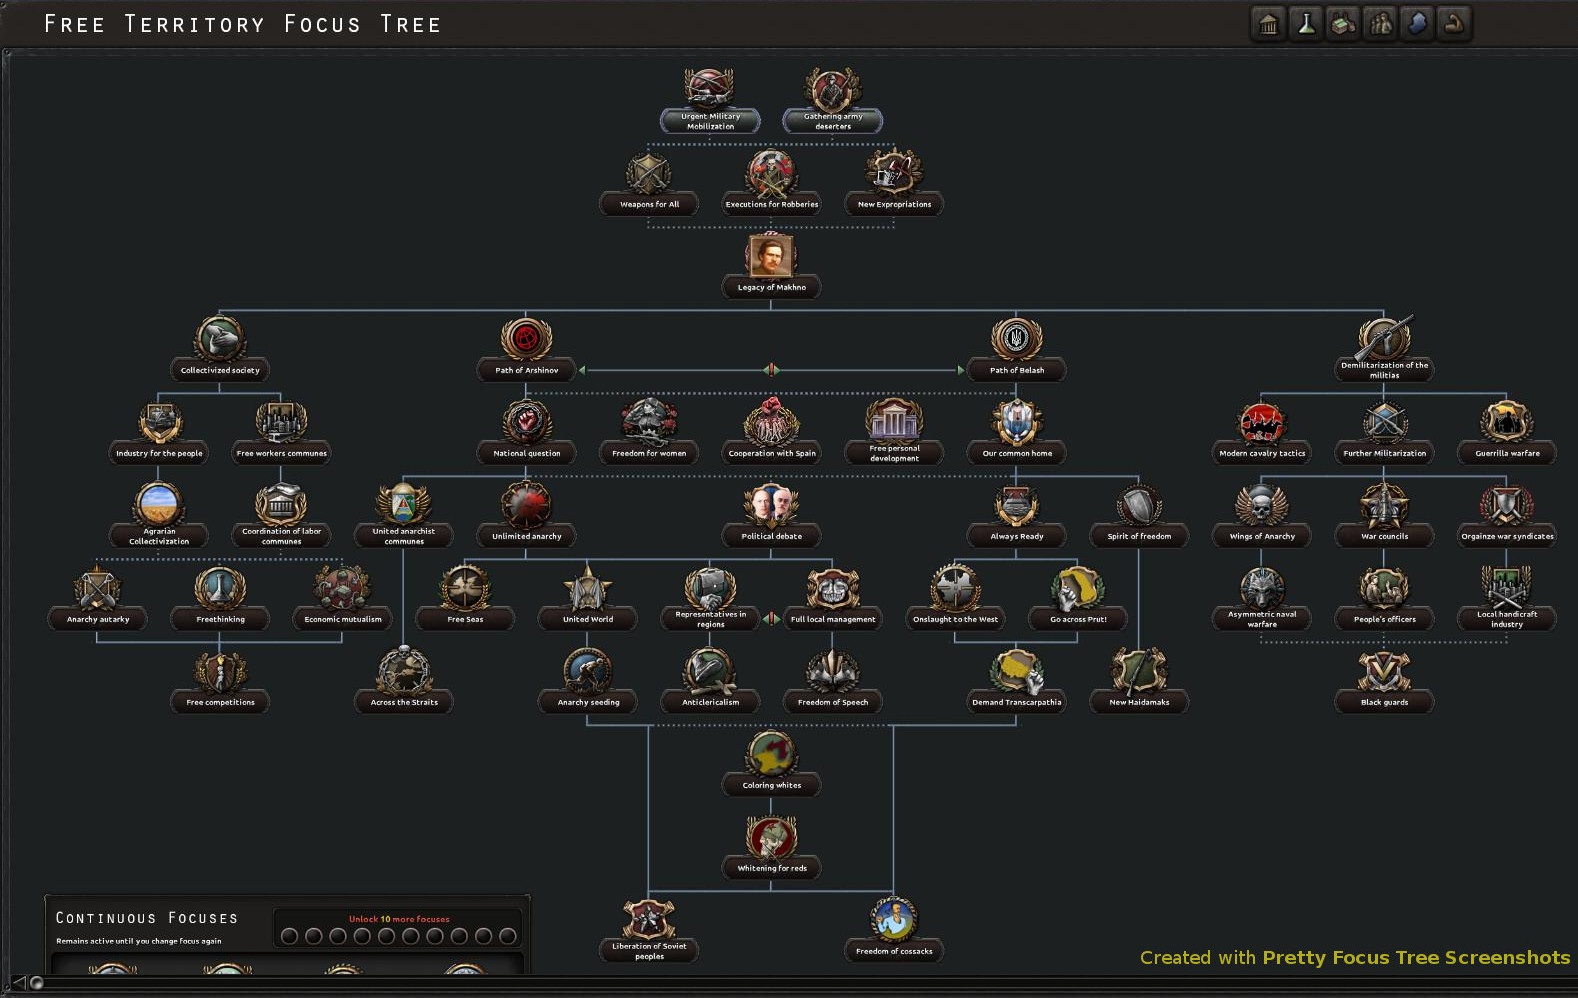
Task: Select the National question focus
Action: [526, 432]
